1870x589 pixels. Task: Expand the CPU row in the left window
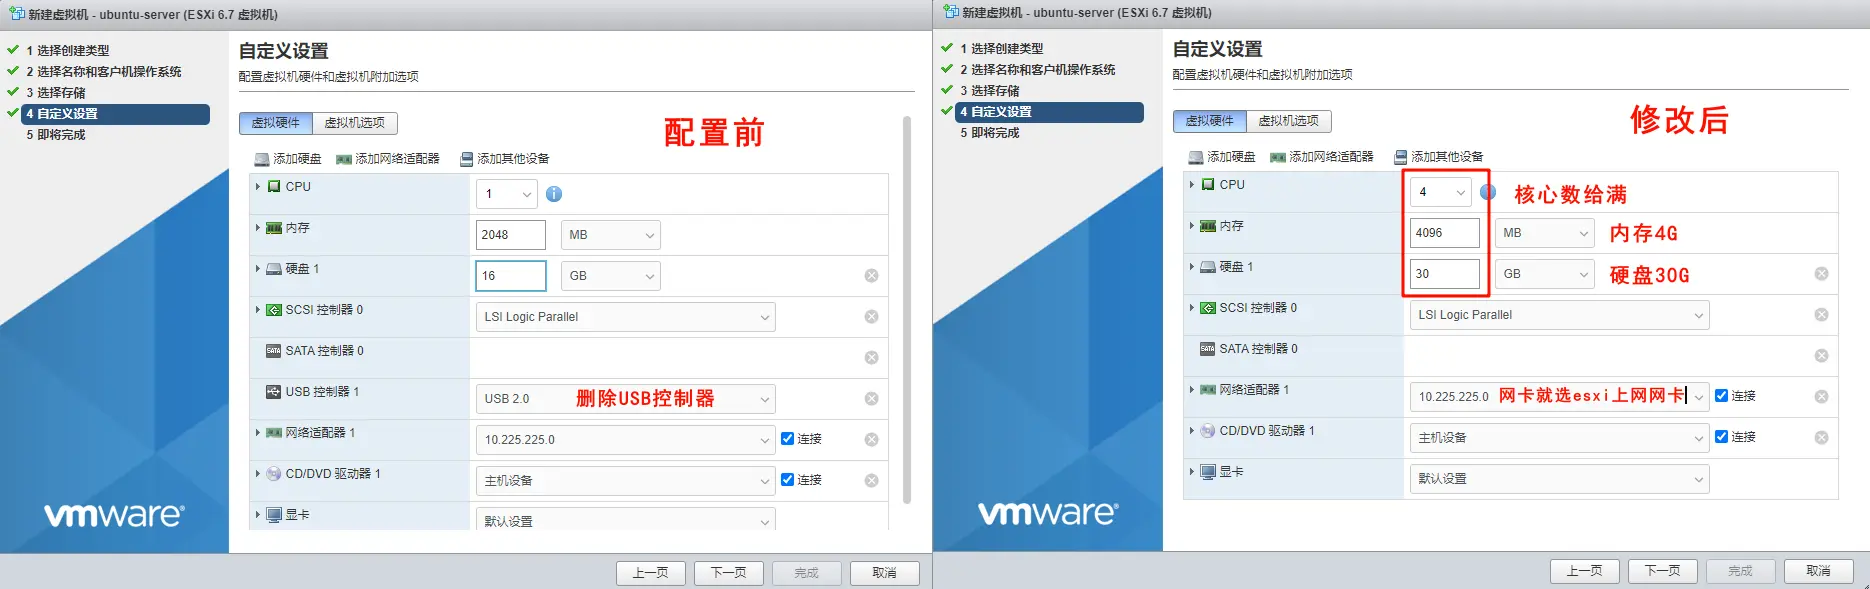[x=258, y=187]
